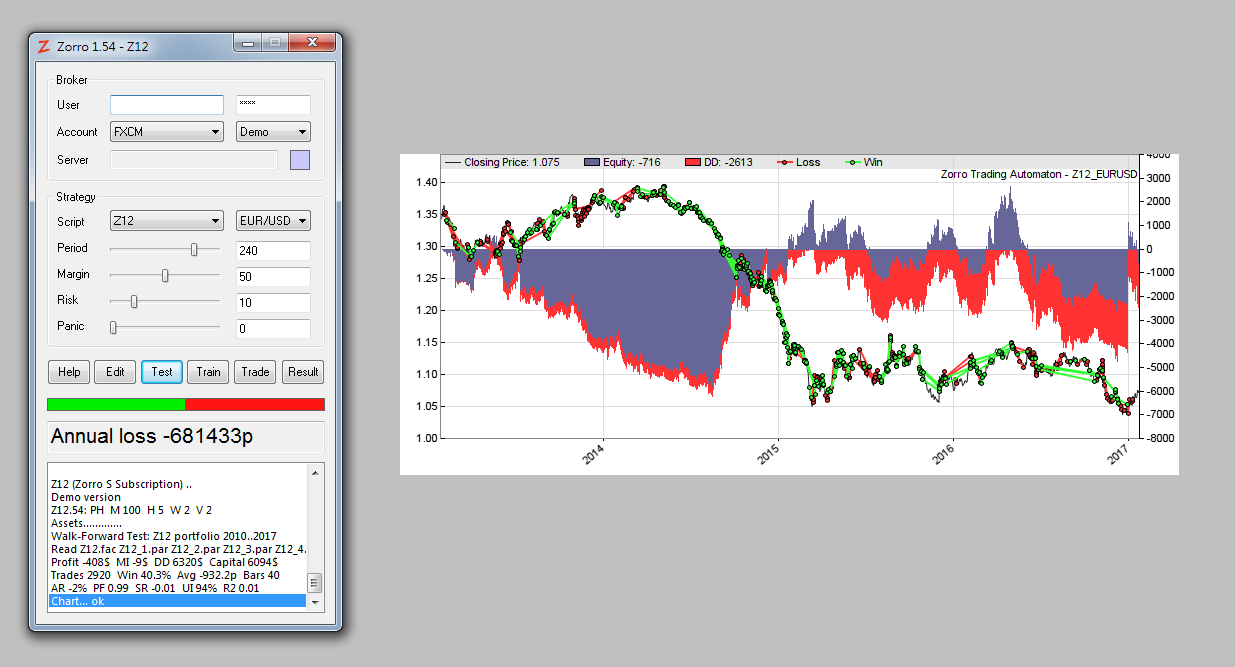Click the Risk slider handle
This screenshot has height=667, width=1235.
tap(134, 301)
